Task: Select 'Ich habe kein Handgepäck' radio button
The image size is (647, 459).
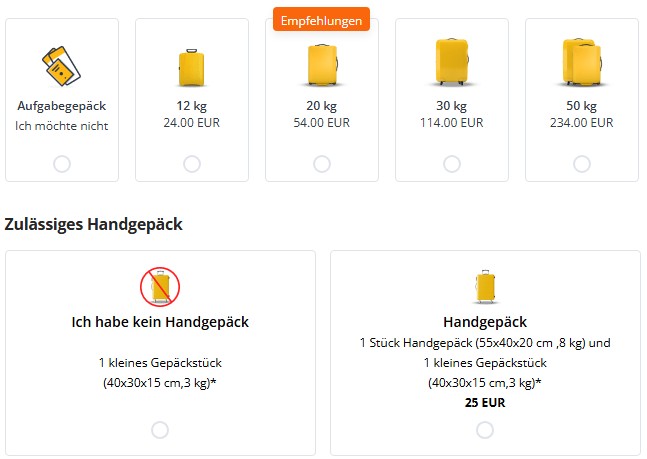Action: pyautogui.click(x=160, y=430)
